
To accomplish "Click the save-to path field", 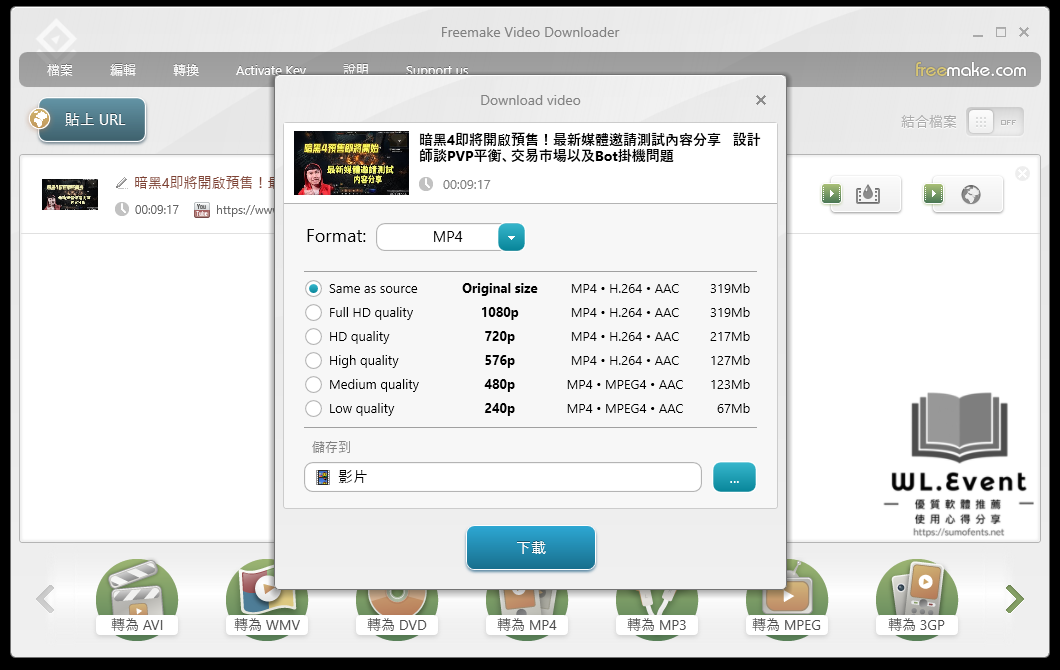I will 503,477.
